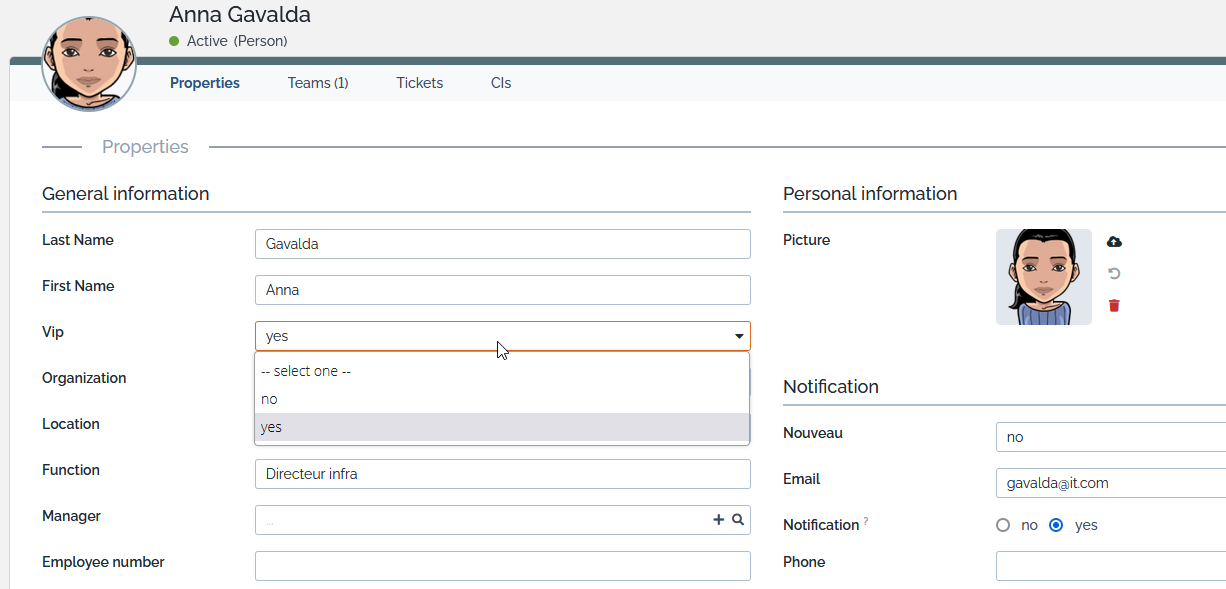Viewport: 1226px width, 589px height.
Task: Search managers with magnifier icon
Action: 738,520
